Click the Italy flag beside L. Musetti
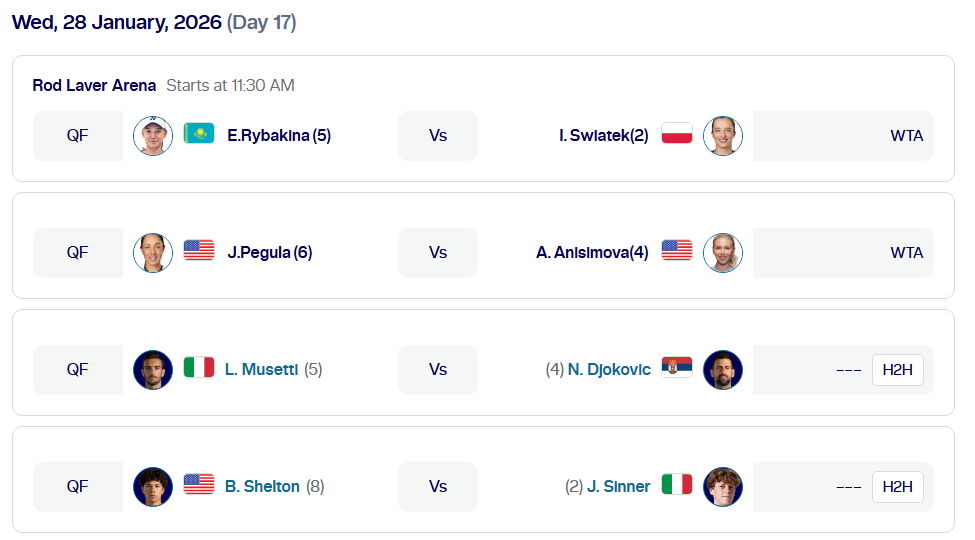The width and height of the screenshot is (975, 540). point(199,368)
